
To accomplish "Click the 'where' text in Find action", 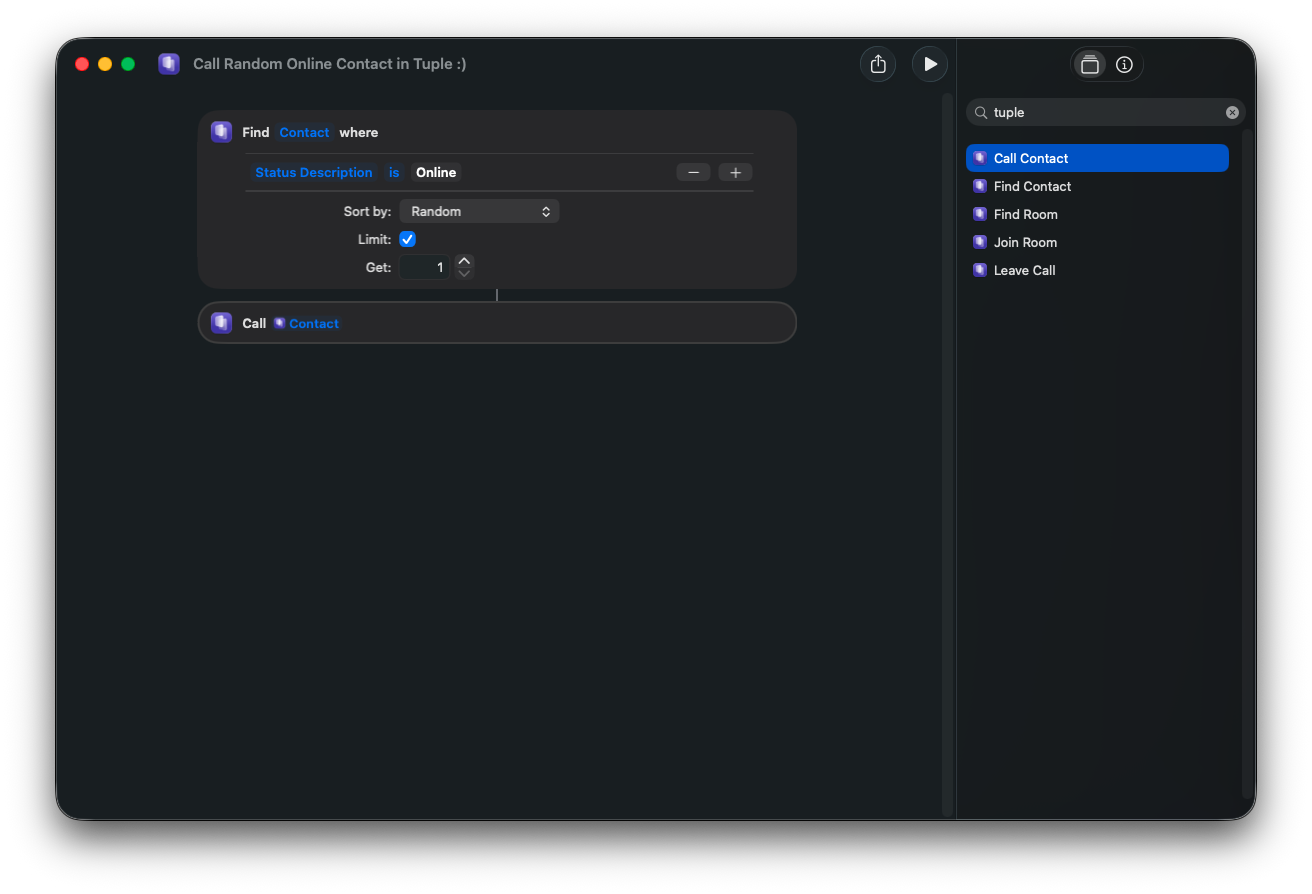I will point(359,132).
